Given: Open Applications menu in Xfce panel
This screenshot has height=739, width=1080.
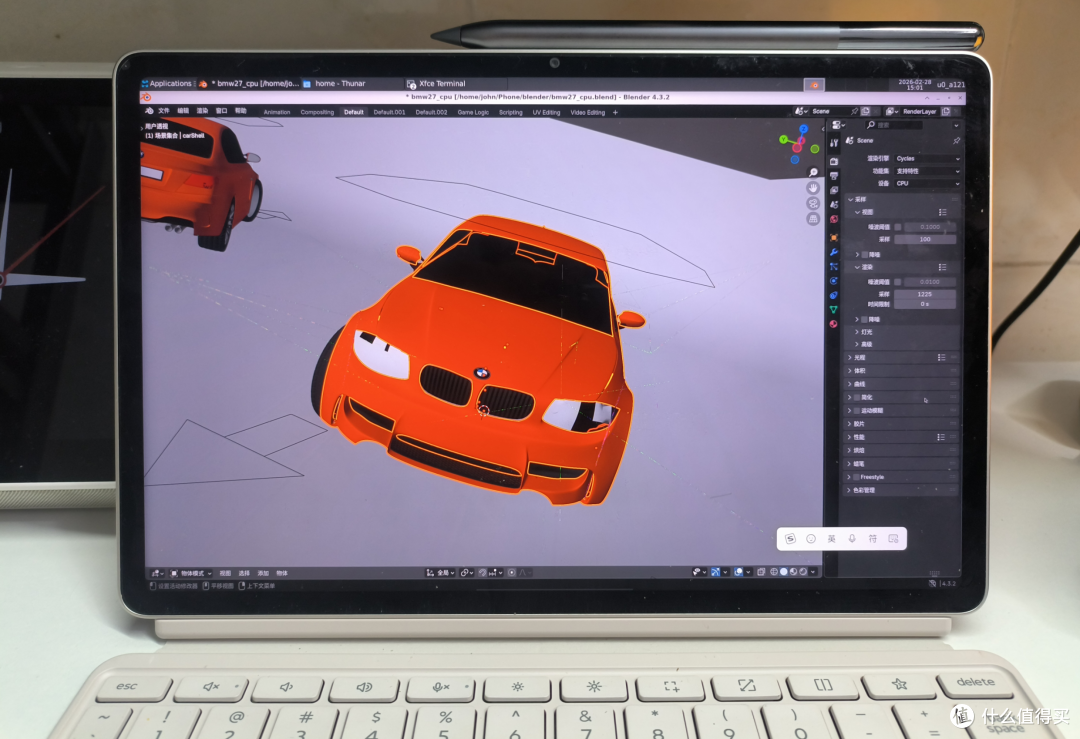Looking at the screenshot, I should (167, 83).
